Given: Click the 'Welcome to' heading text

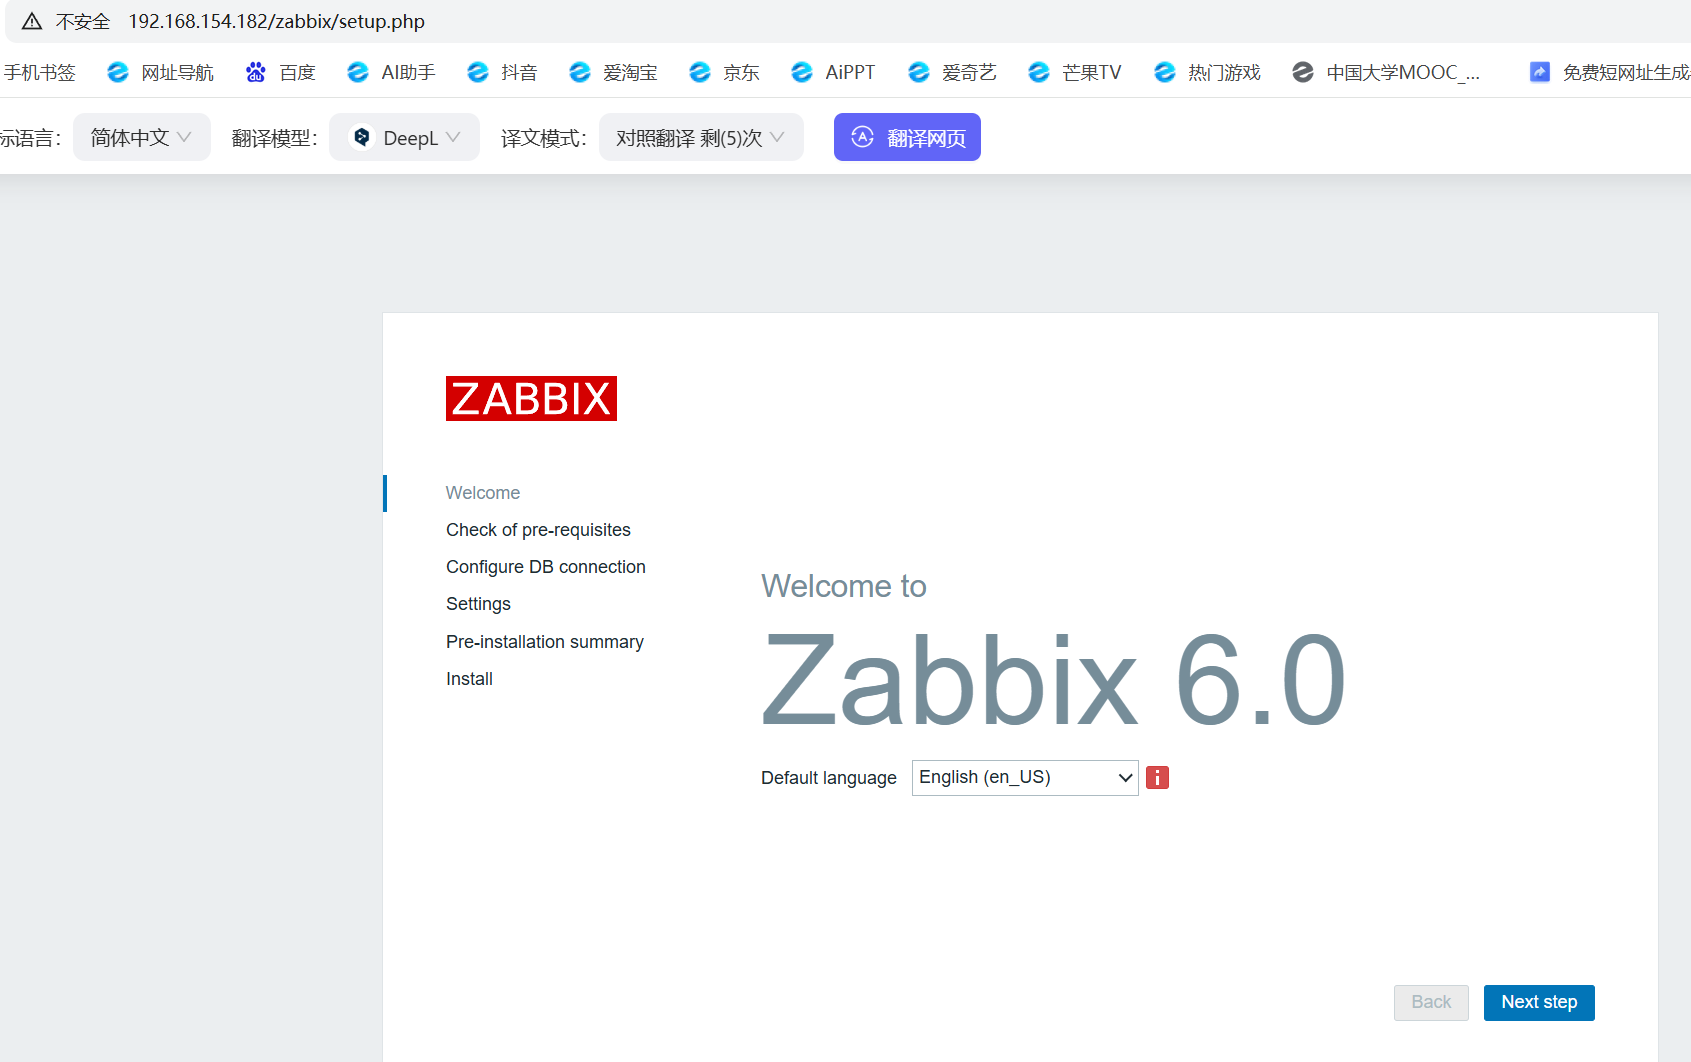Looking at the screenshot, I should (844, 586).
